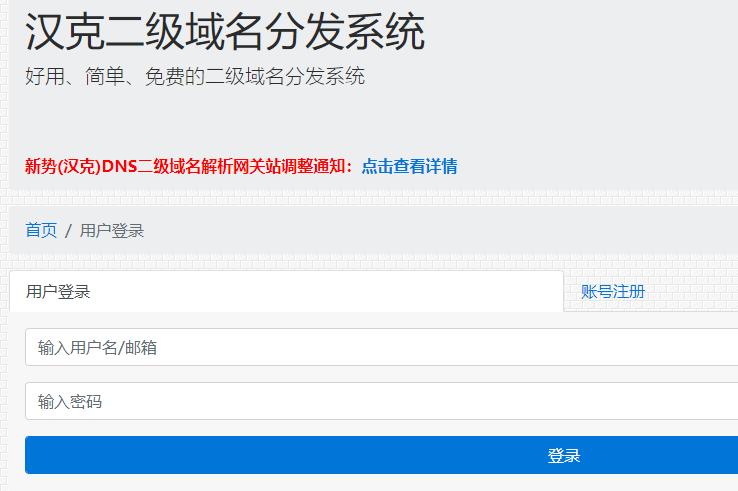The image size is (738, 491).
Task: Go to 首页 via breadcrumb
Action: click(x=41, y=230)
